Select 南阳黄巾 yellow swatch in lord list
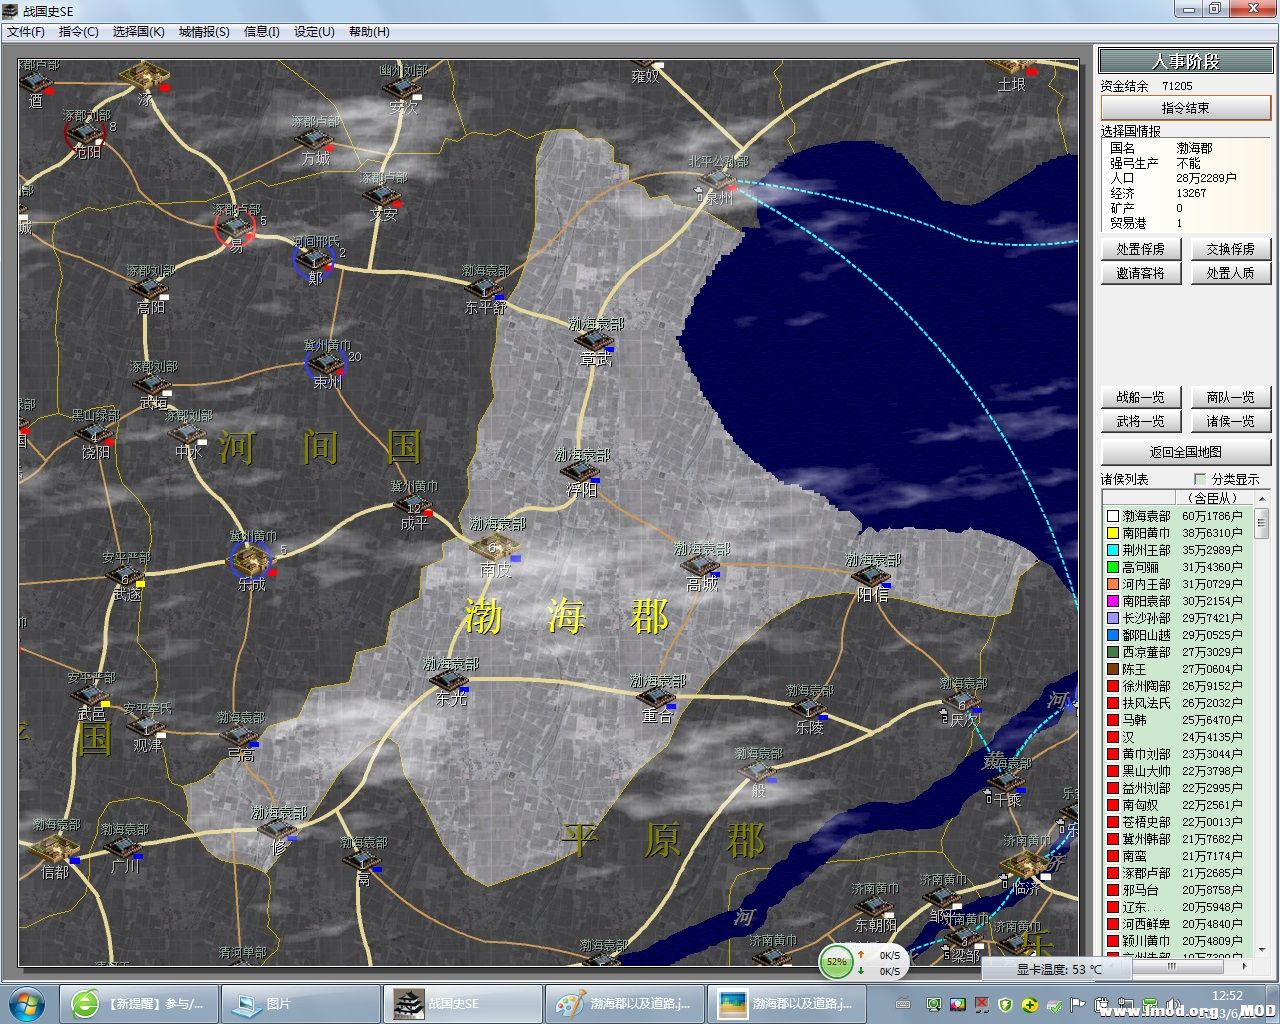Screen dimensions: 1280x1024 coord(1112,533)
